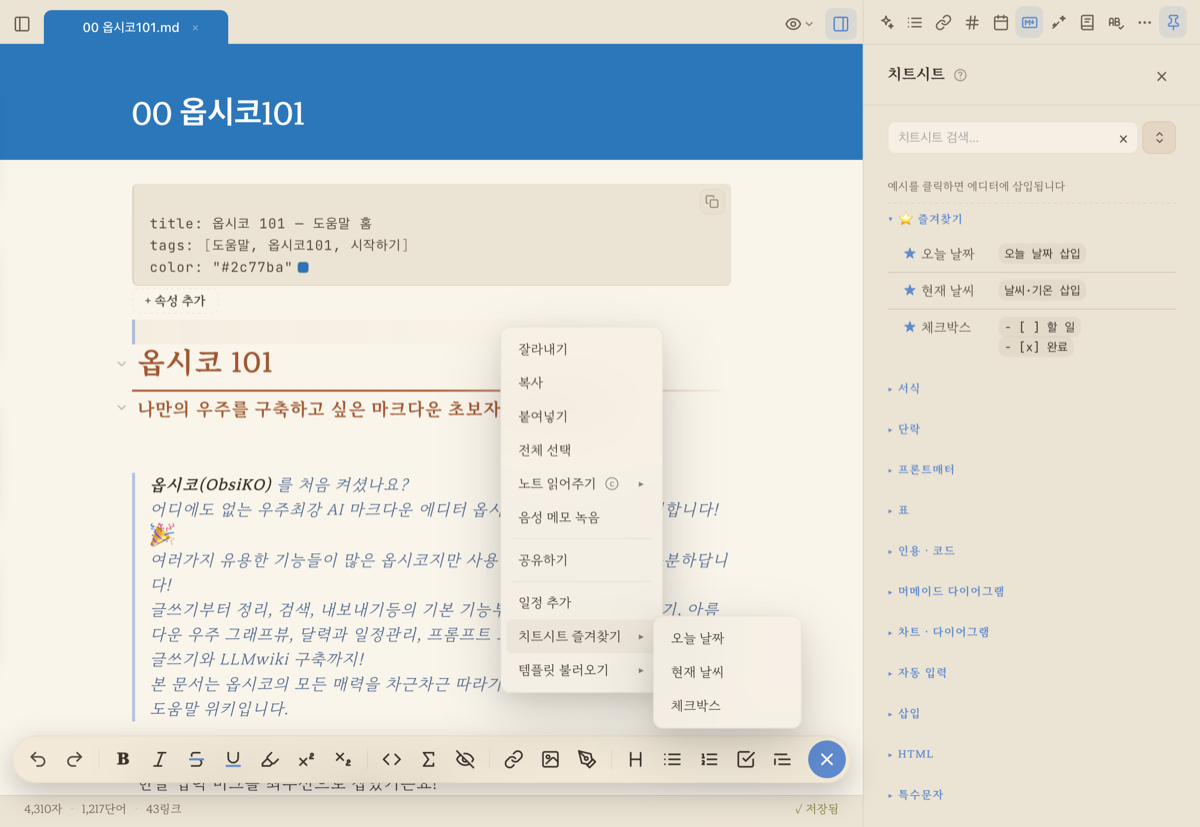Image resolution: width=1200 pixels, height=827 pixels.
Task: Toggle the right side panel button
Action: [841, 24]
